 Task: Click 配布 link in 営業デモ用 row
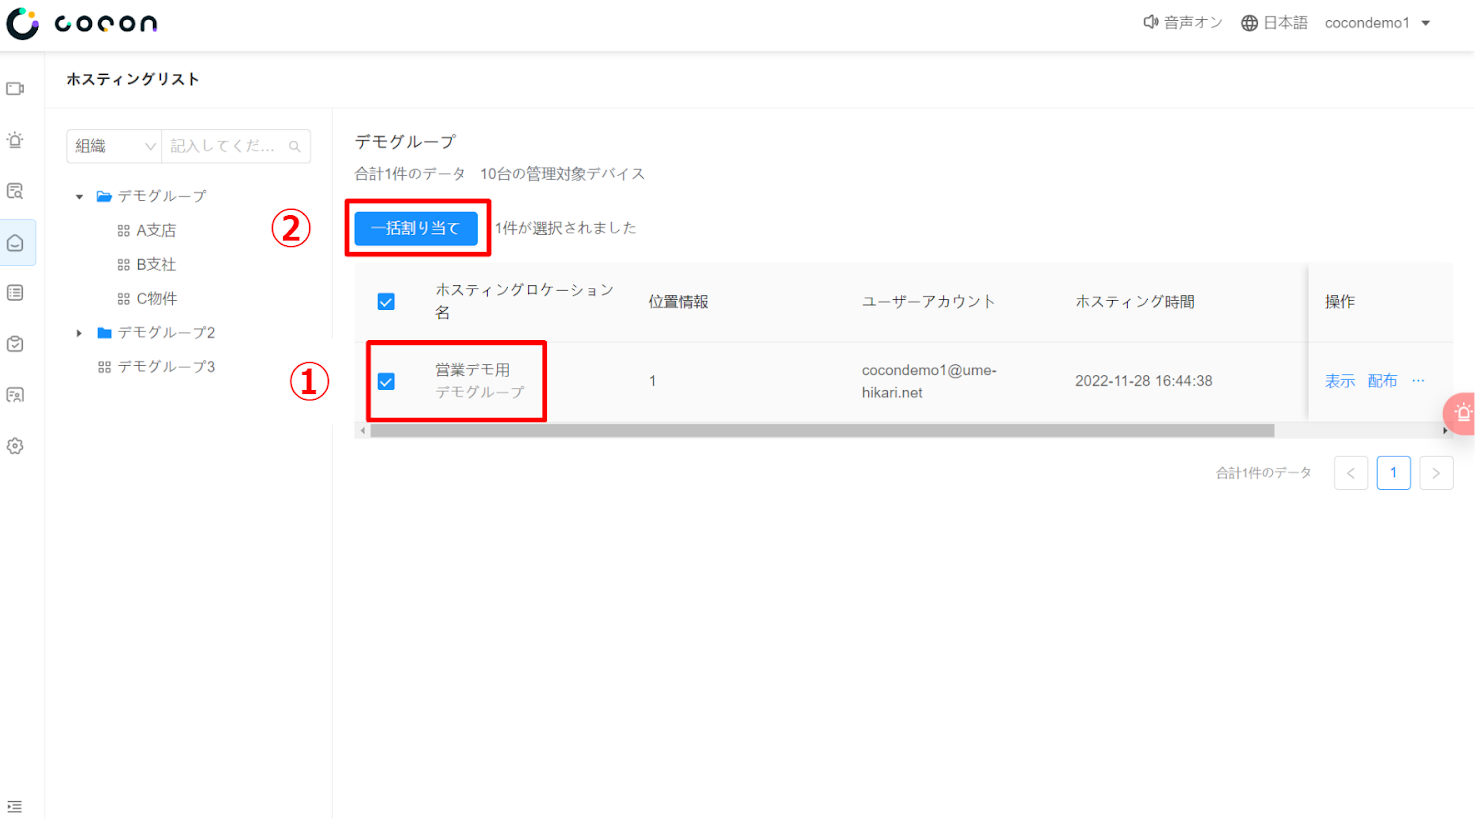pyautogui.click(x=1382, y=381)
